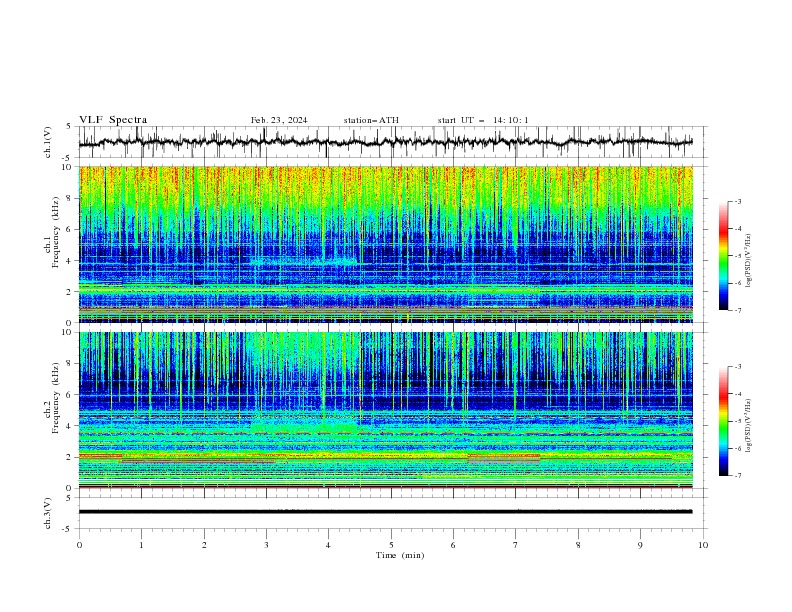Screen dimensions: 792x612
Task: Select the "start UT = 14:10:1" header text
Action: [x=483, y=120]
